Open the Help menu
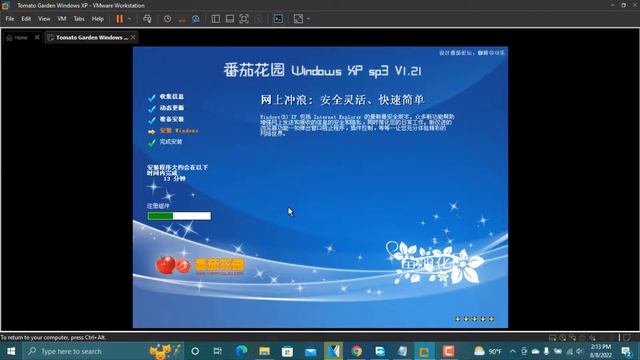 tap(98, 19)
